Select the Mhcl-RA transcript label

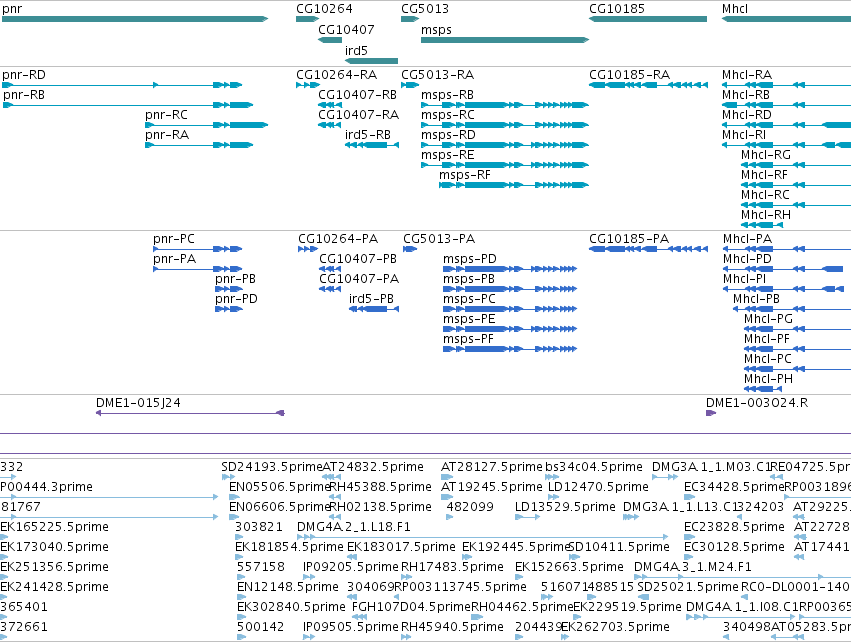[747, 75]
